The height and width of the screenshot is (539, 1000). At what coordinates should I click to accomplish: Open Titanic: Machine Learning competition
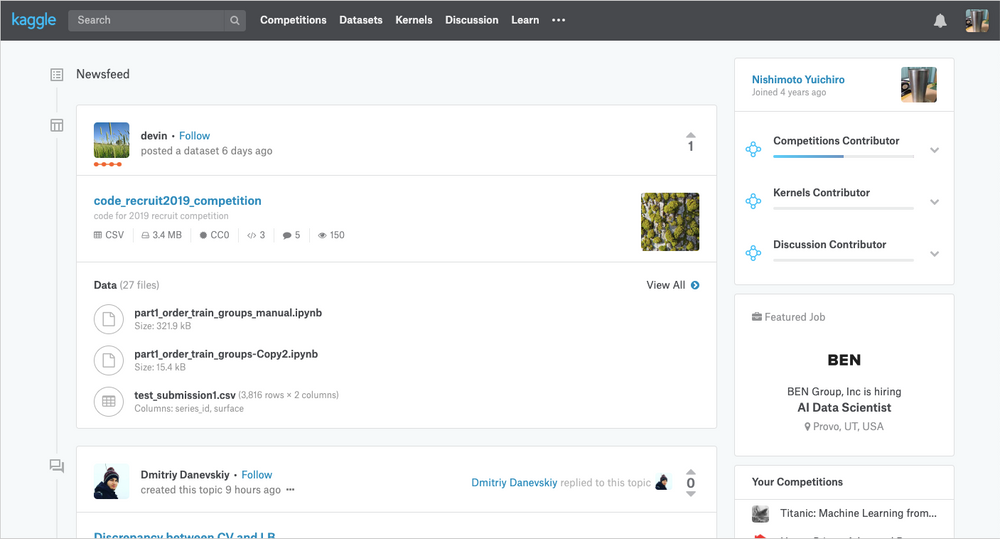[858, 513]
